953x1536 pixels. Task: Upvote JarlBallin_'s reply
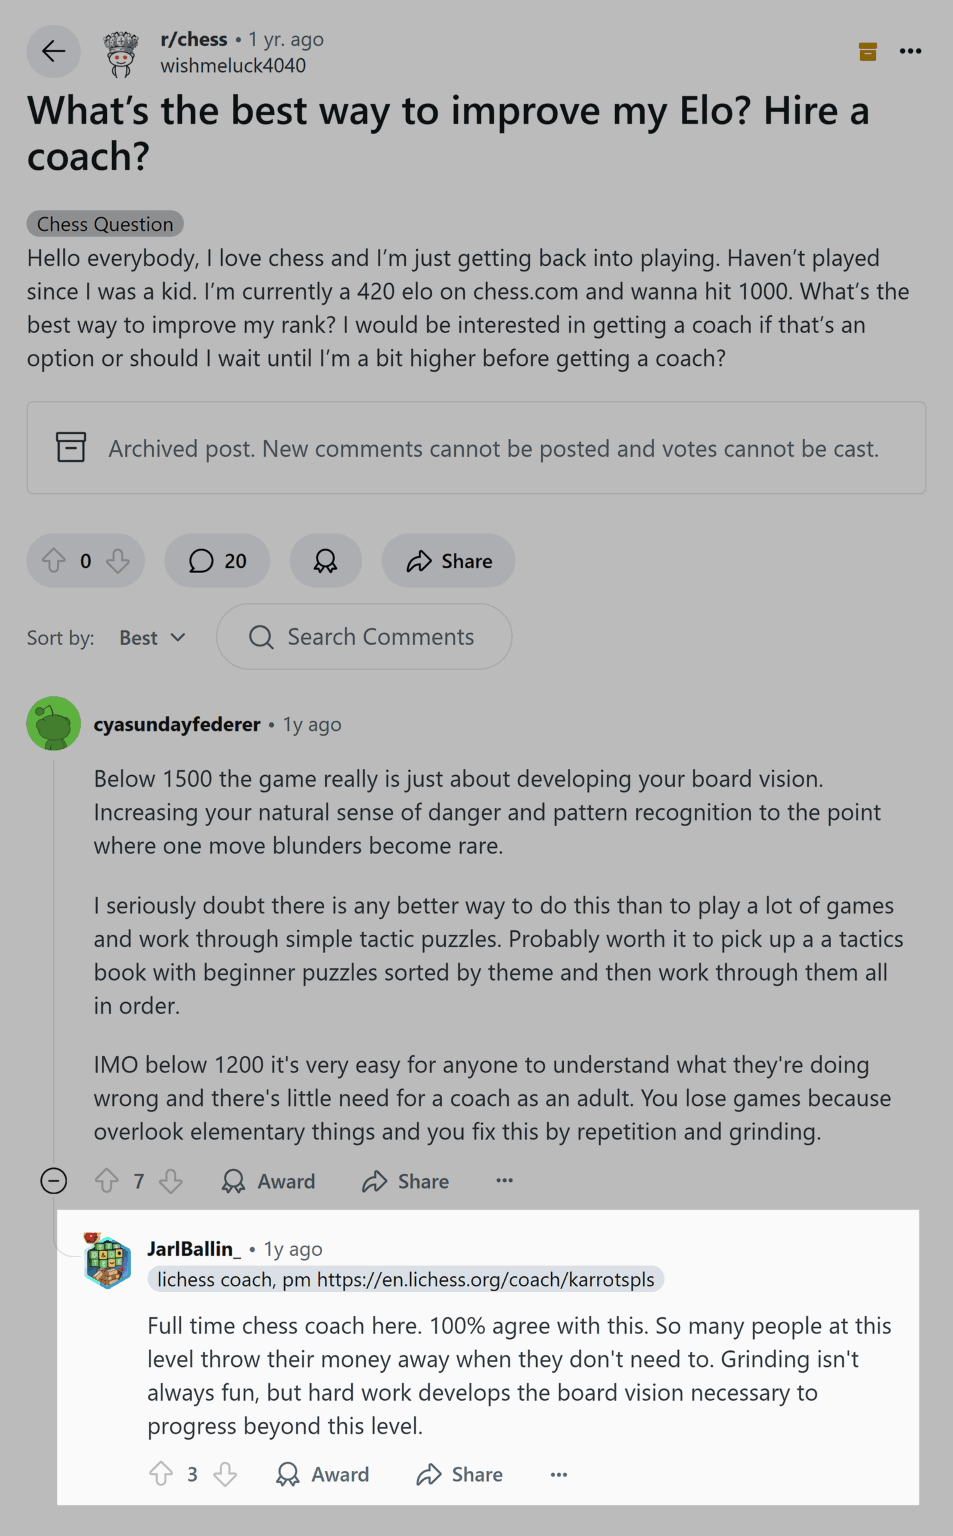point(161,1474)
